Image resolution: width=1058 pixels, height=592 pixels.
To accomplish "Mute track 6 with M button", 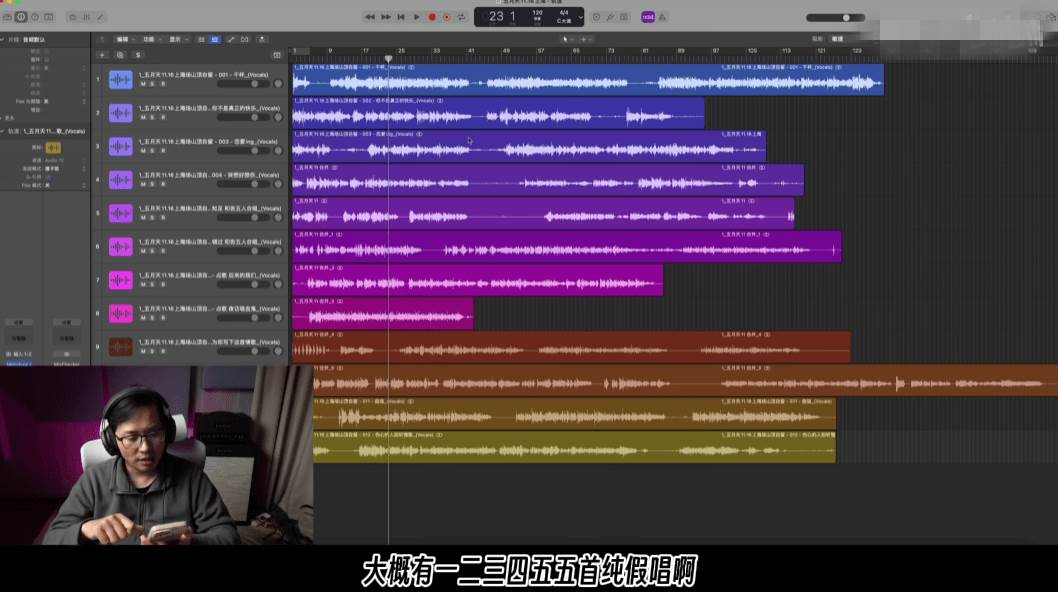I will click(143, 250).
